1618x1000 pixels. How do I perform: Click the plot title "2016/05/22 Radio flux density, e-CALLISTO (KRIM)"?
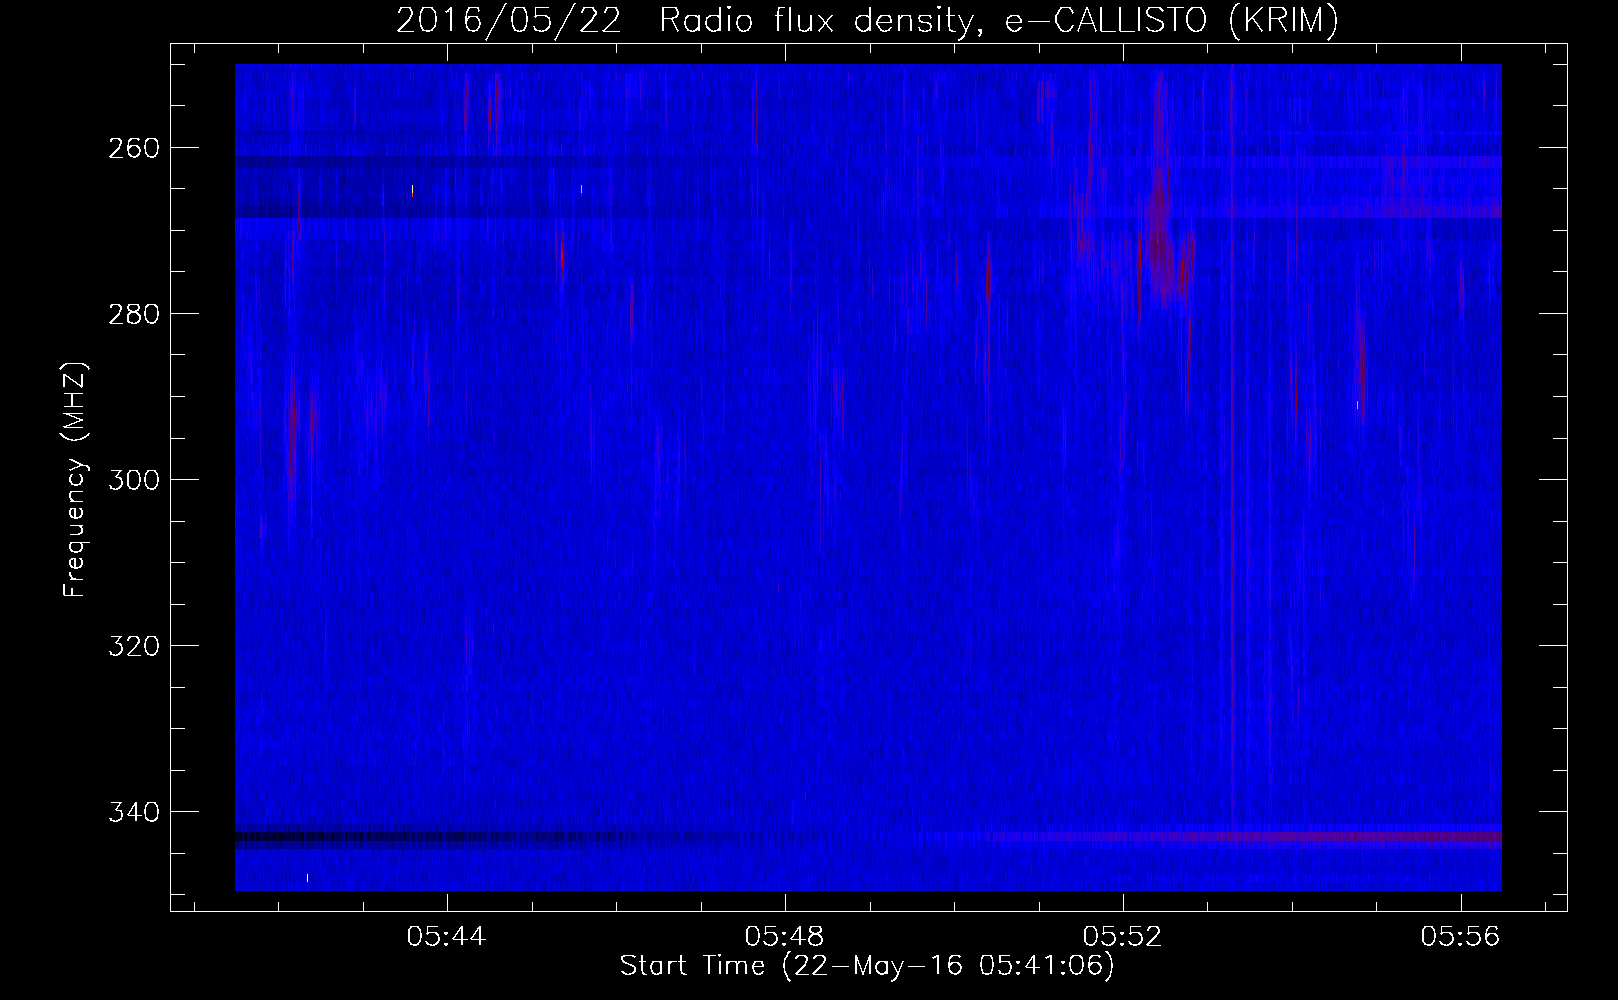(x=867, y=20)
